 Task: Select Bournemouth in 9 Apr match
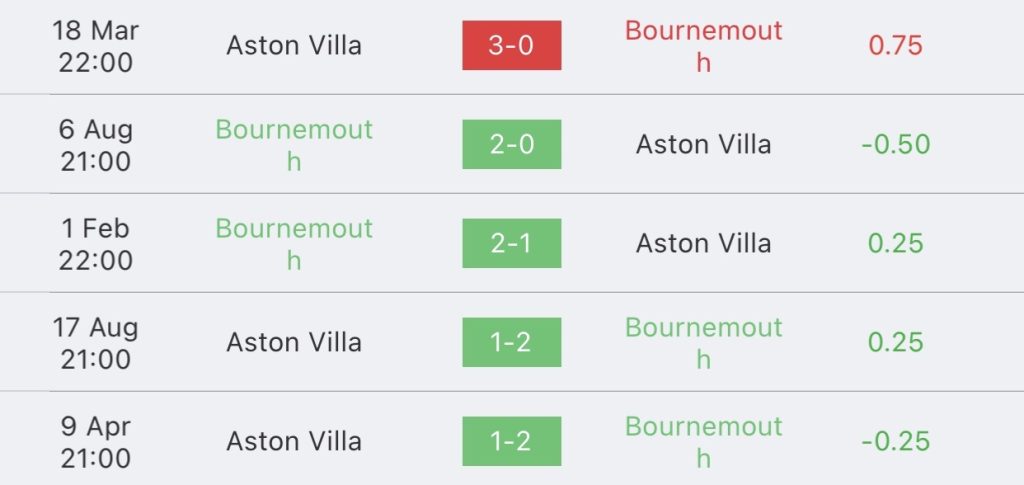click(703, 442)
